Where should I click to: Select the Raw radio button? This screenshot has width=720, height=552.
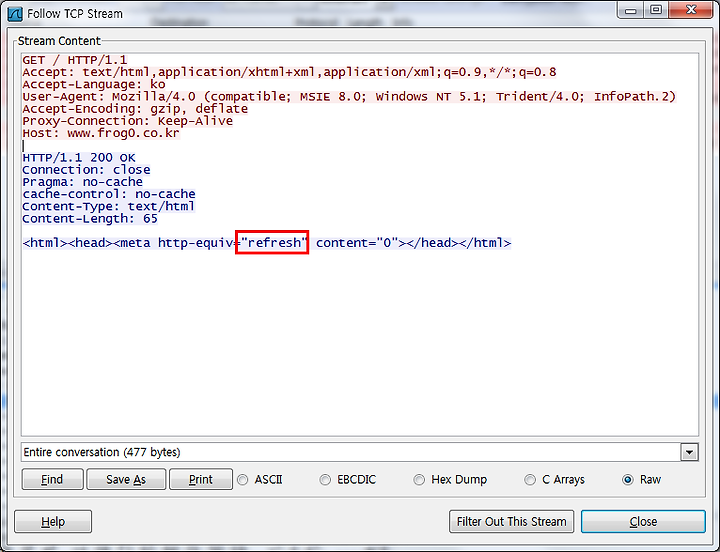pyautogui.click(x=628, y=480)
